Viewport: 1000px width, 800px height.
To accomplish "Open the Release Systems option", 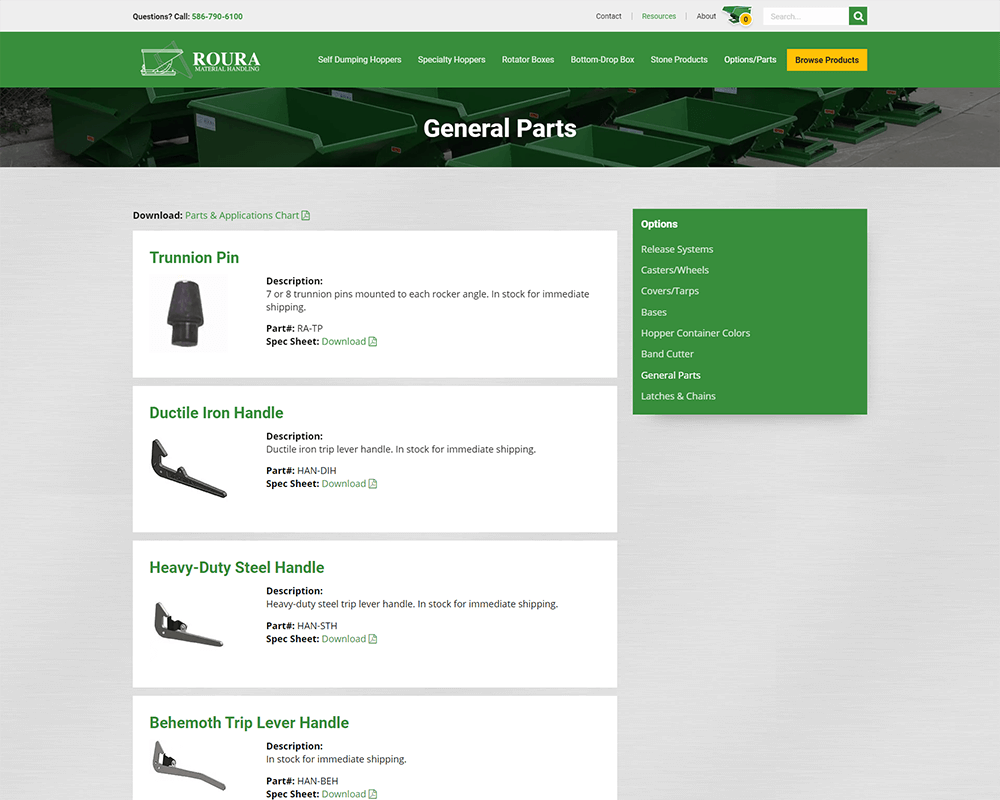I will (x=677, y=249).
